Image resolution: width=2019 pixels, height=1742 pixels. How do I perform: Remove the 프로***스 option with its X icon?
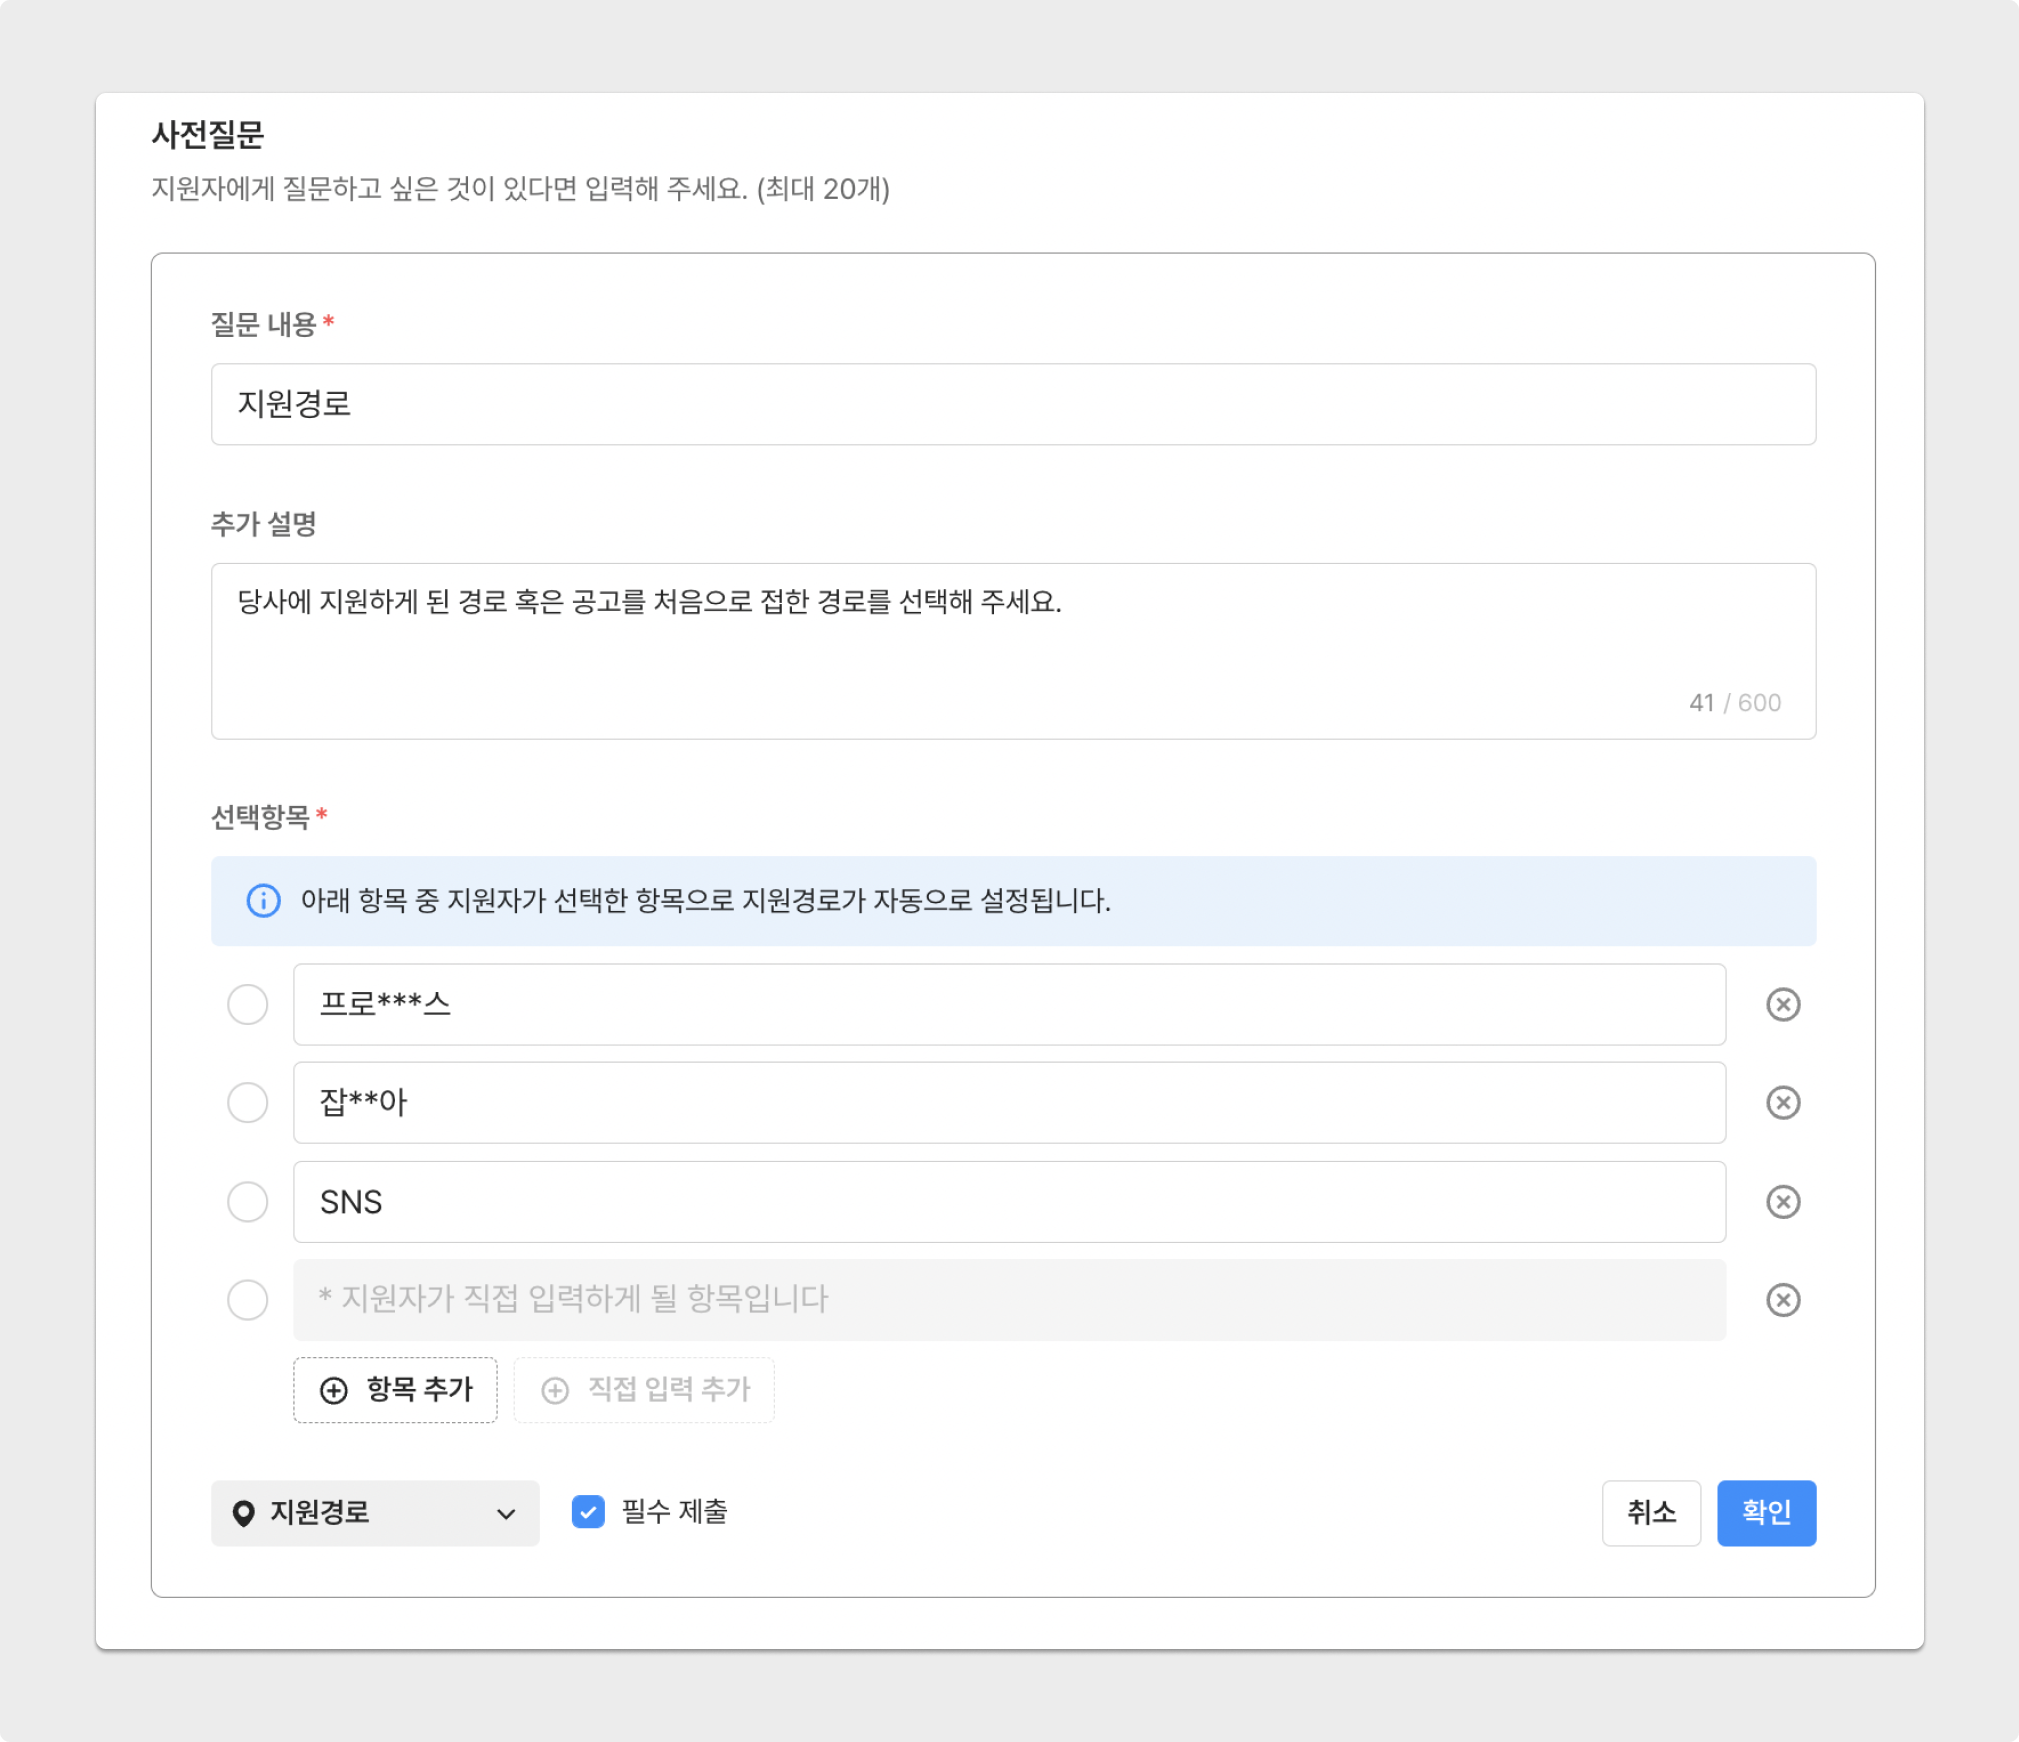(1782, 1004)
